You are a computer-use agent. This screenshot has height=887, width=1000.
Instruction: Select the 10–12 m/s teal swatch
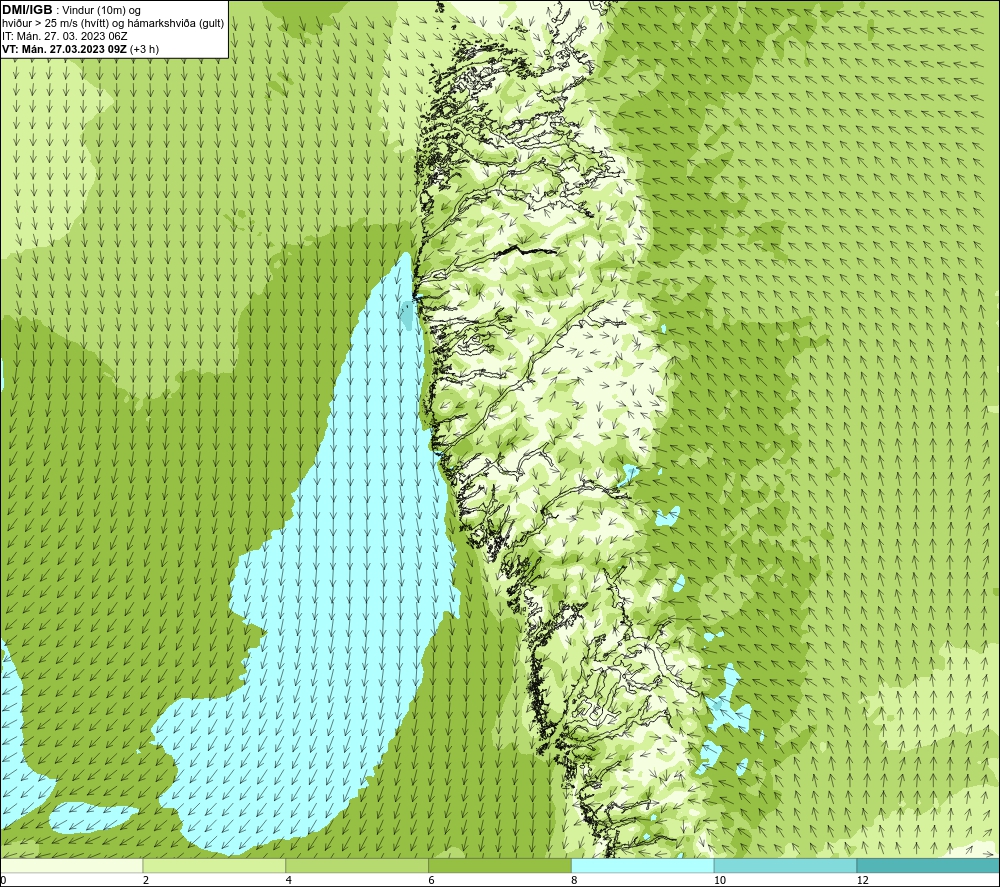786,865
